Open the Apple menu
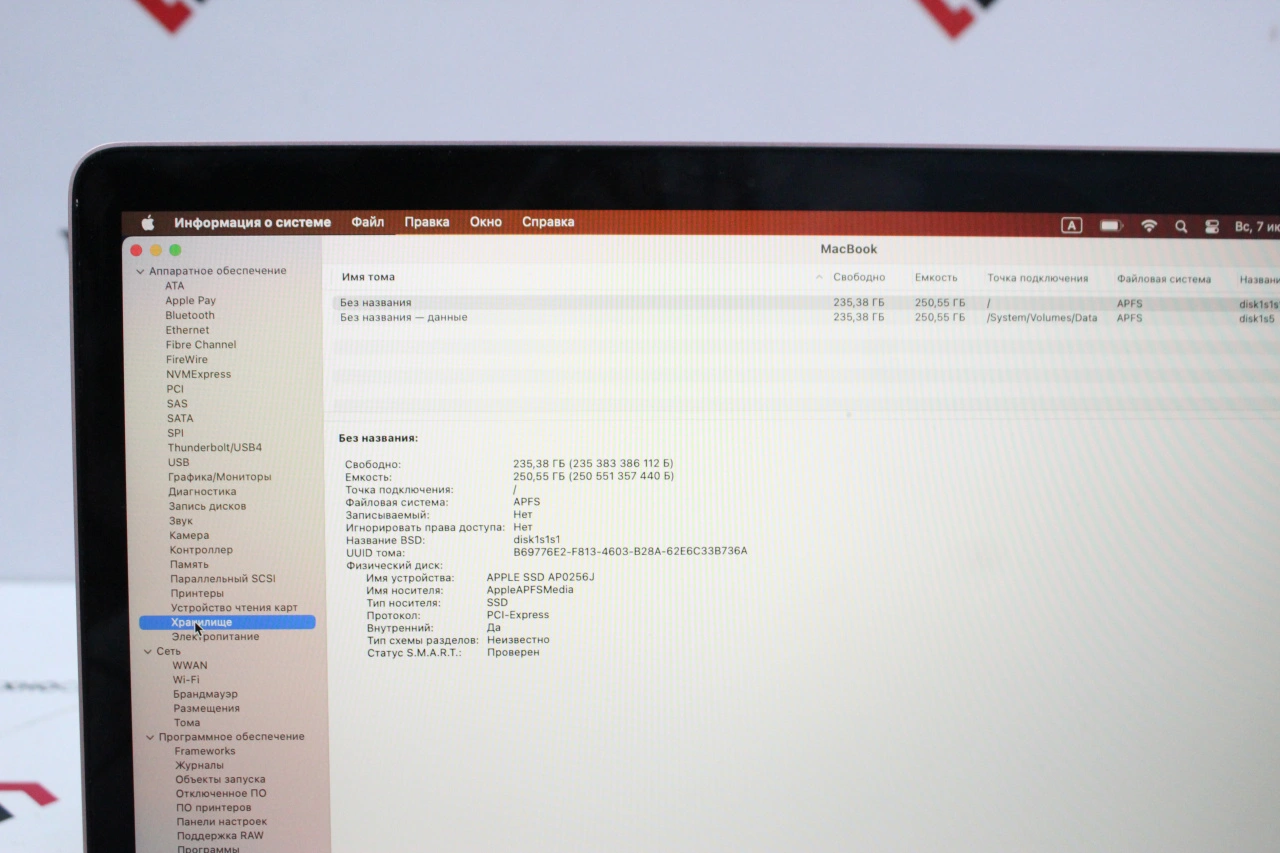The height and width of the screenshot is (853, 1280). tap(148, 223)
